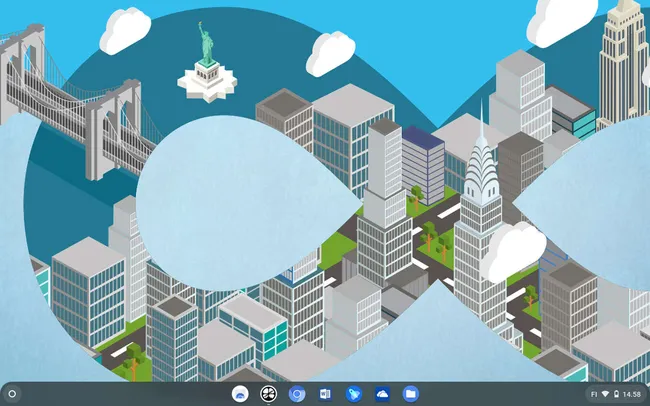The height and width of the screenshot is (406, 650).
Task: Click the clock showing 14.58
Action: [x=631, y=394]
